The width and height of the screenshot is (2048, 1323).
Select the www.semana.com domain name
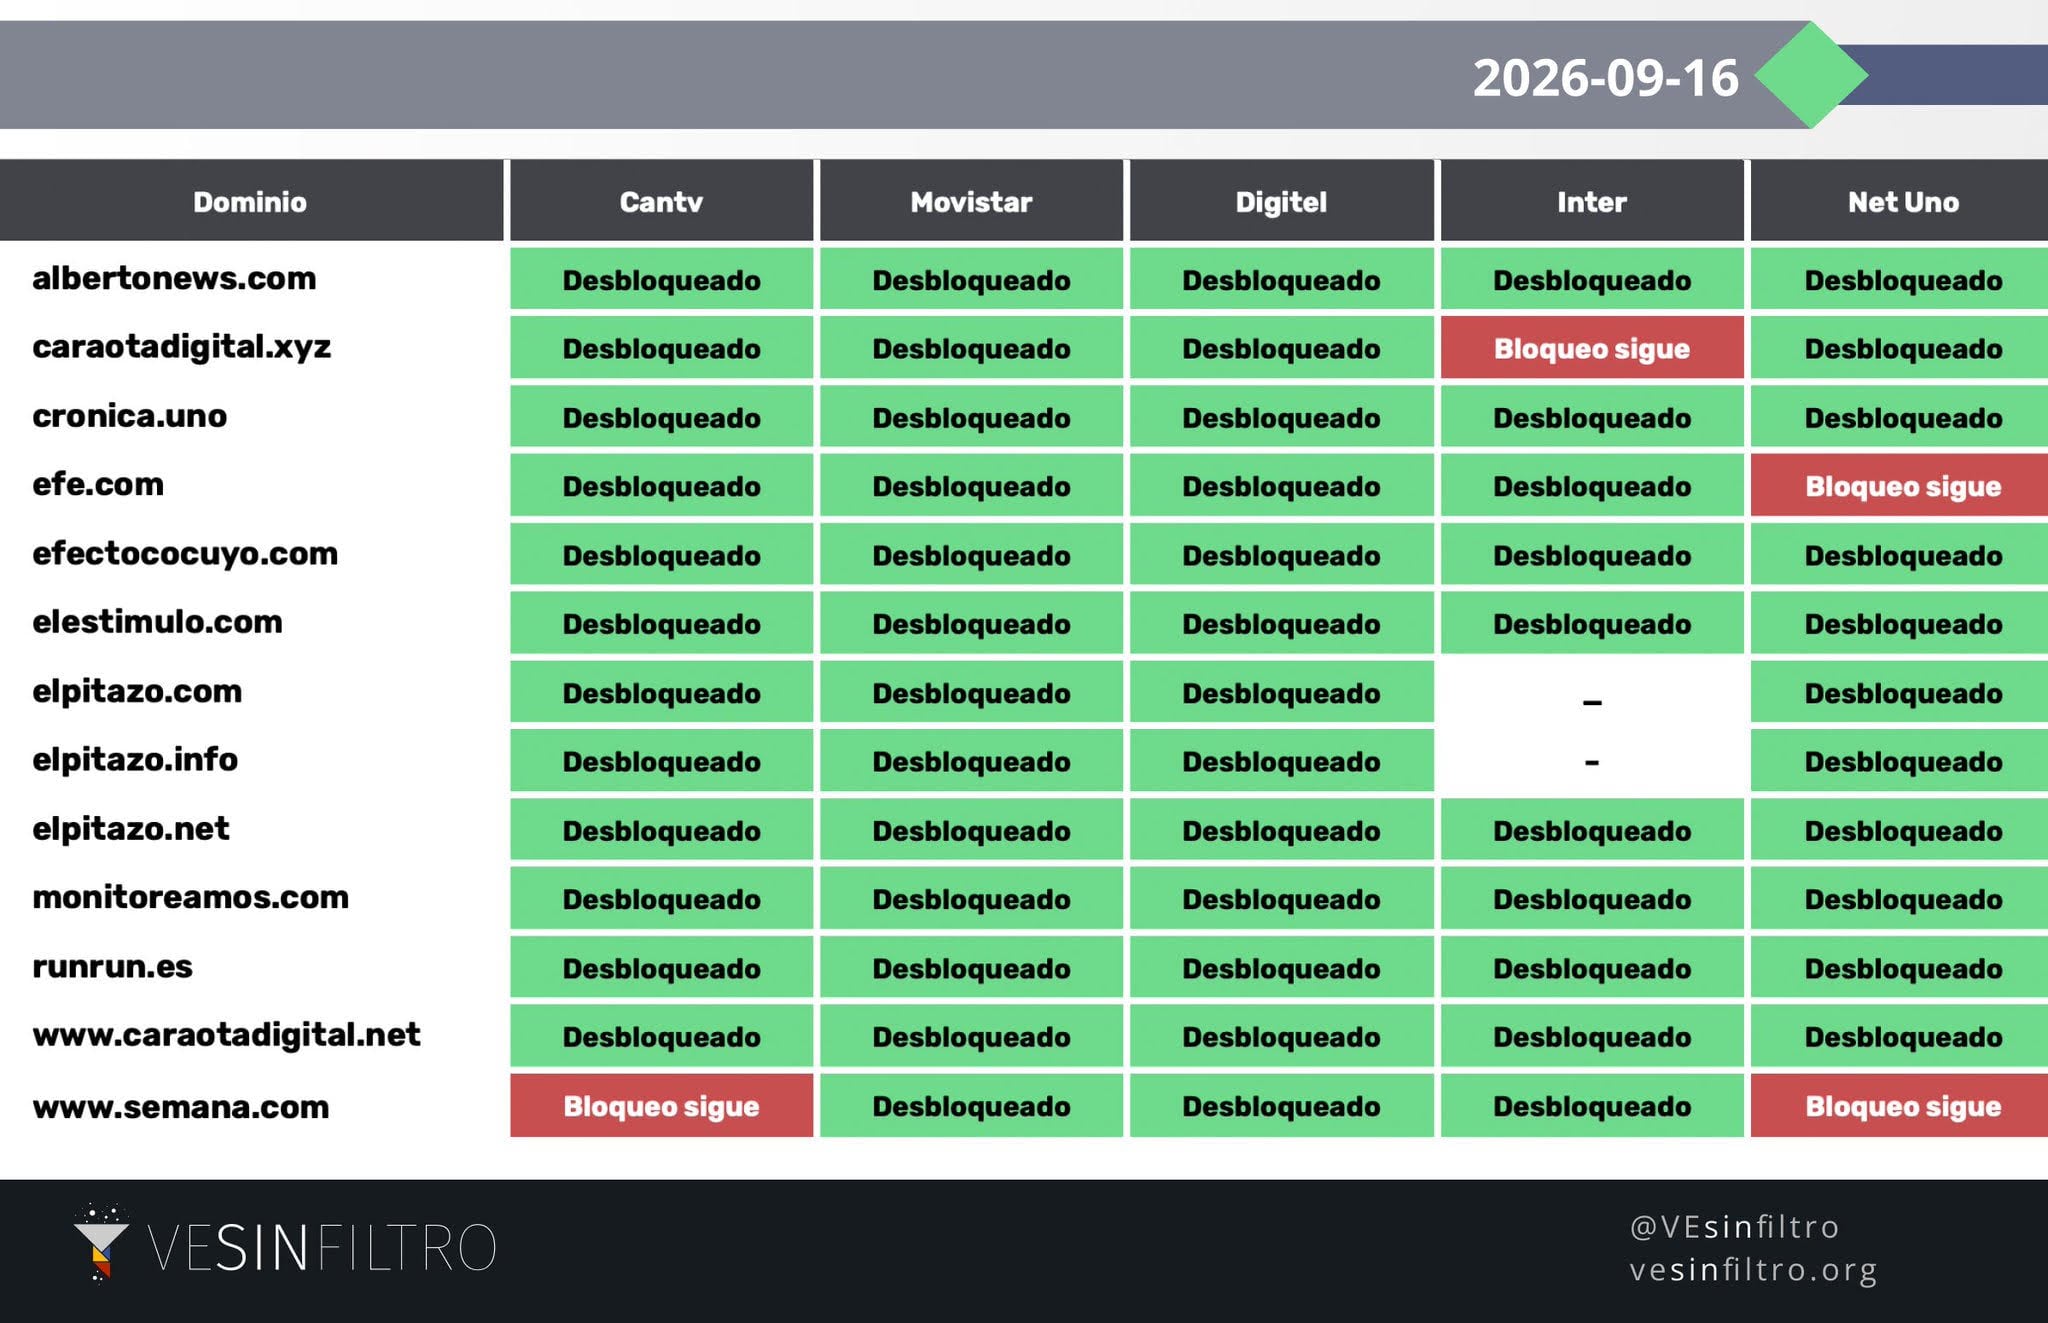tap(180, 1107)
